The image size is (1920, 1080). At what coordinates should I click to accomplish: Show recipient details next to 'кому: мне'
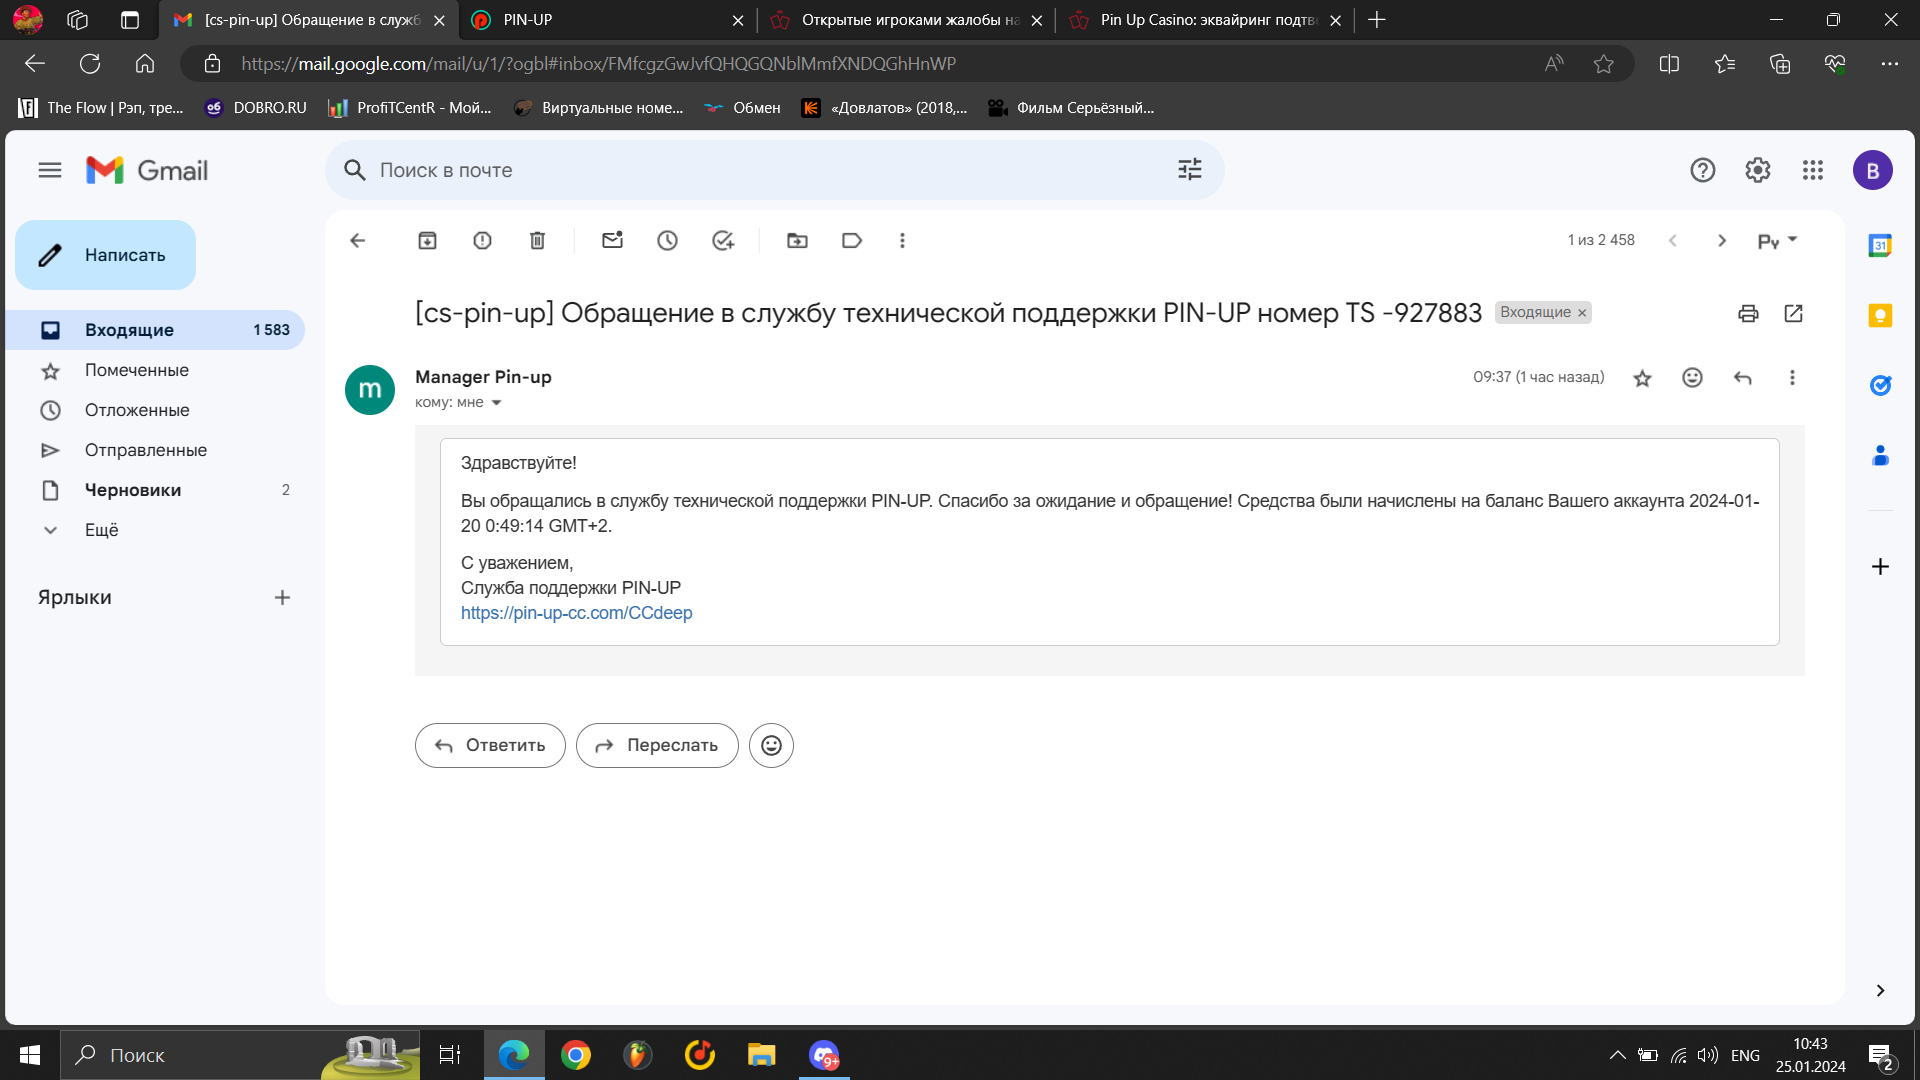[496, 403]
